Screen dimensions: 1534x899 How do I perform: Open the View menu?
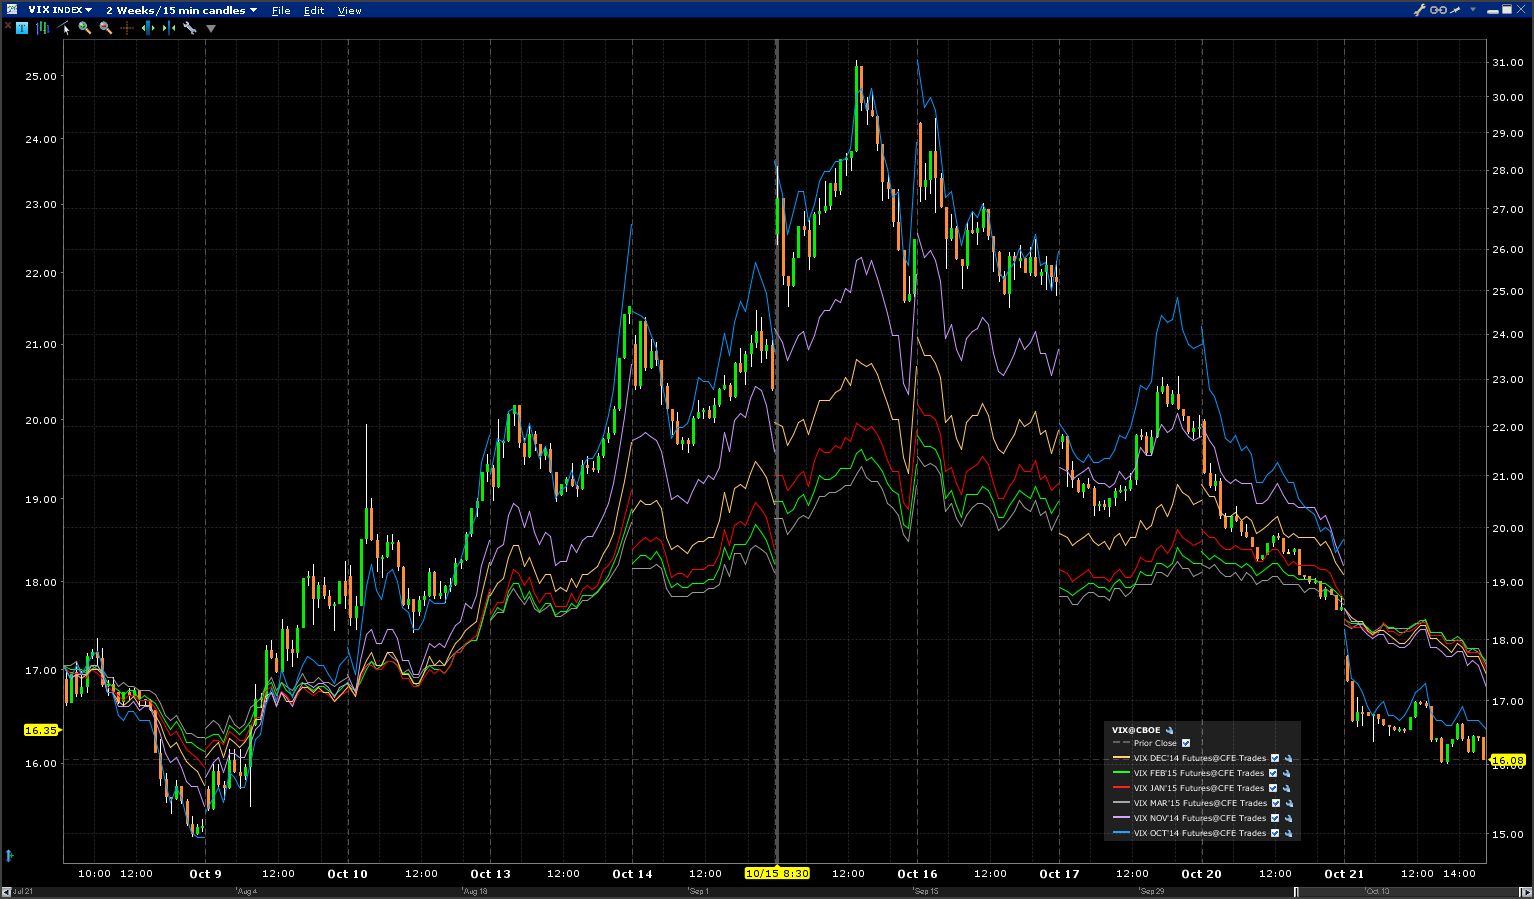[x=349, y=10]
